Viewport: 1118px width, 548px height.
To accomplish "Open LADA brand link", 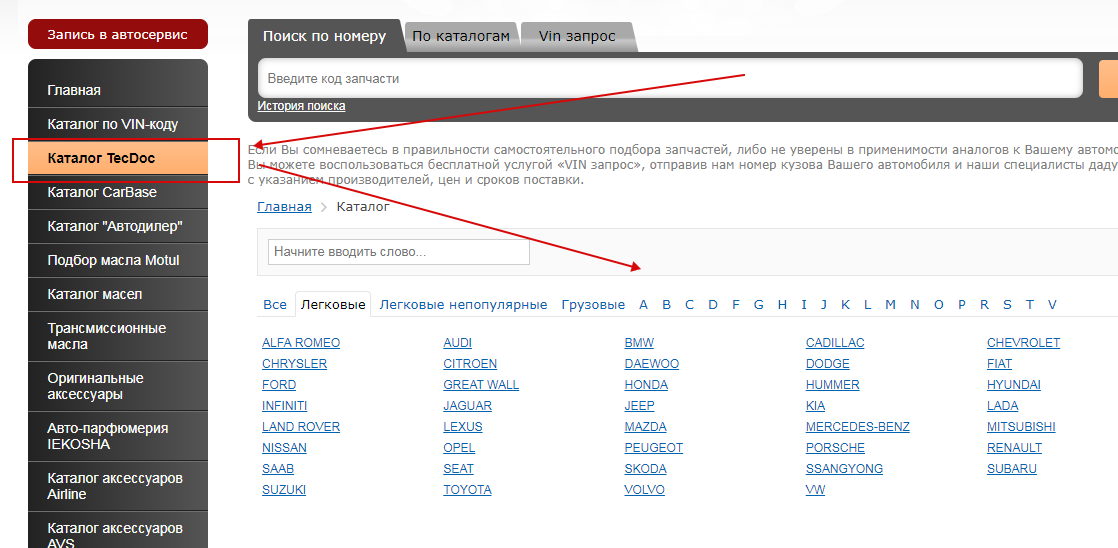I will [x=1002, y=406].
